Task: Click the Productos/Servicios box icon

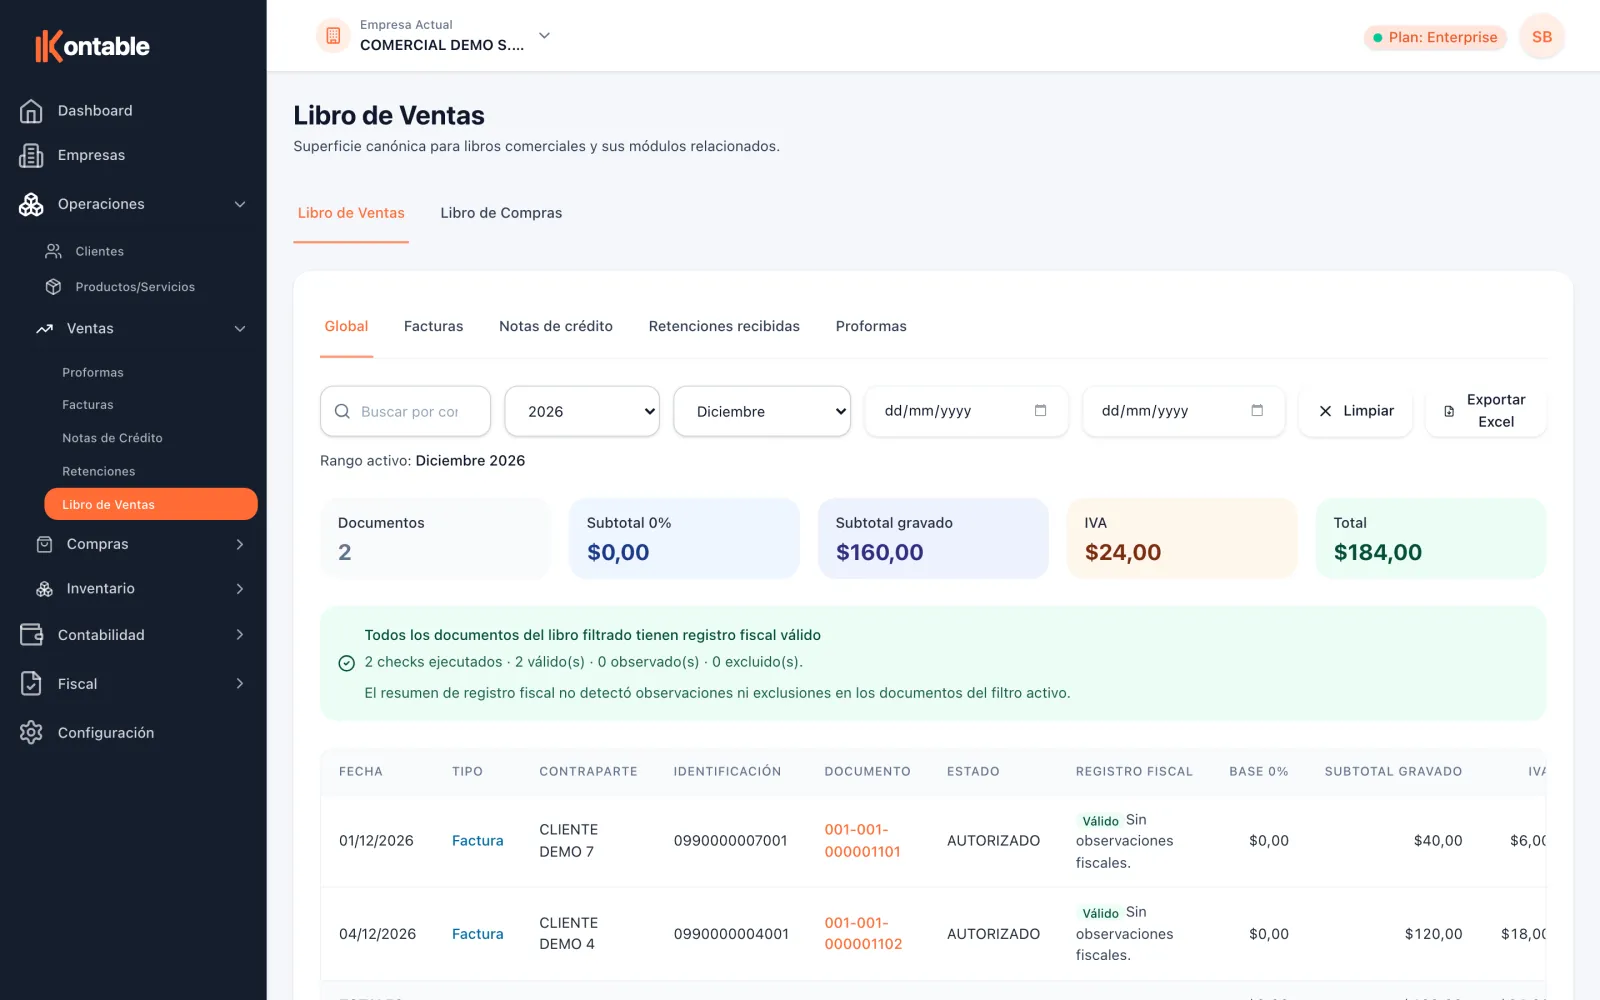Action: click(54, 287)
